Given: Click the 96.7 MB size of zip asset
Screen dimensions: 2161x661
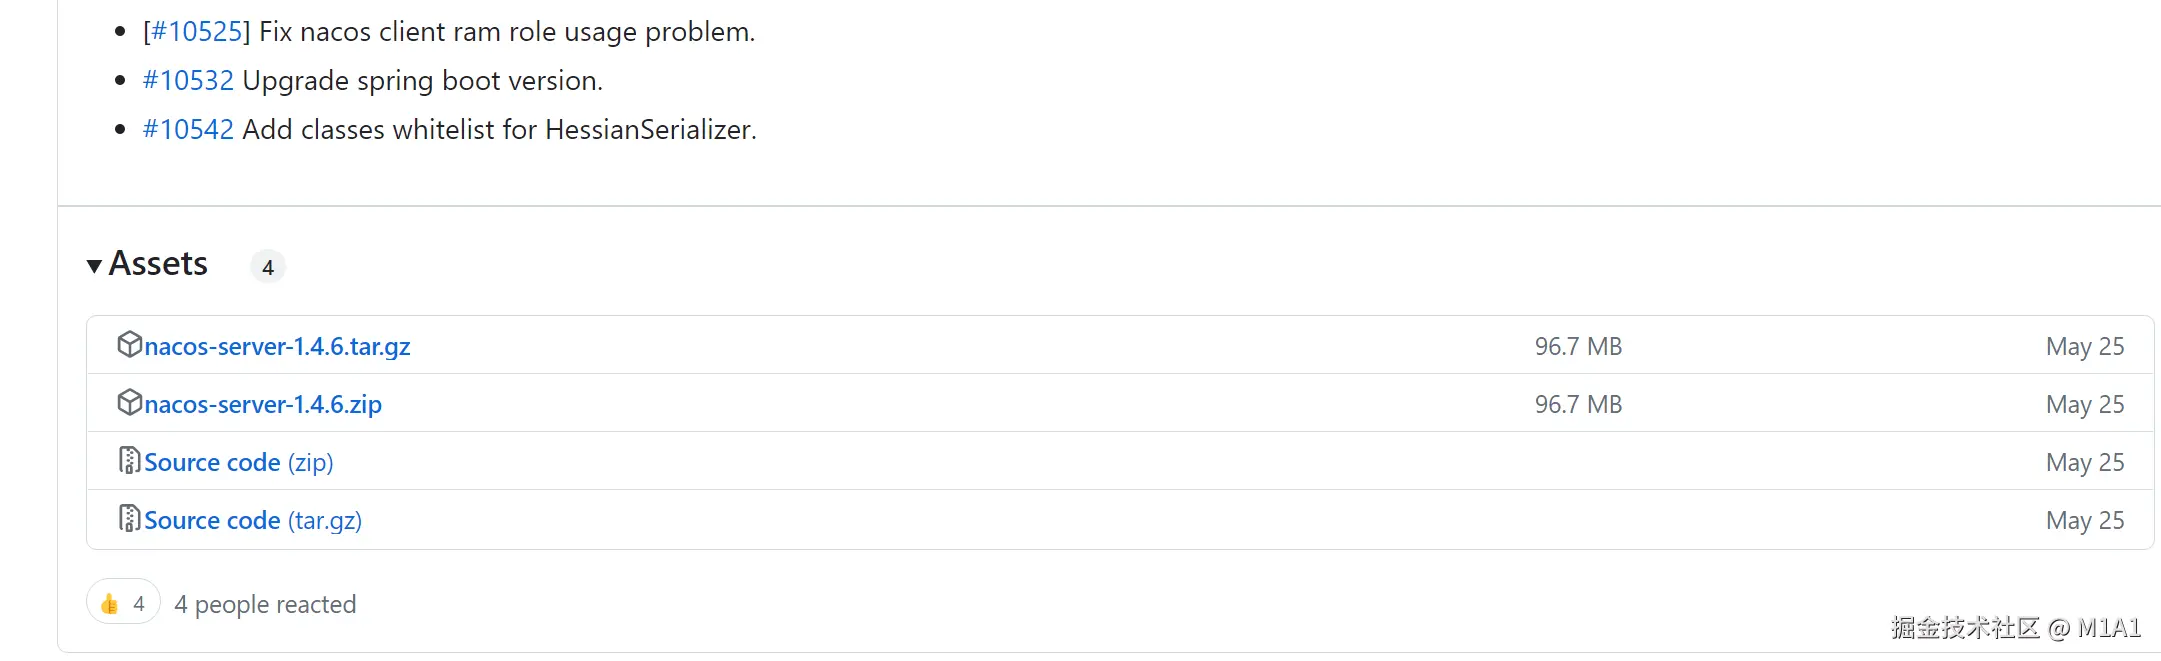Looking at the screenshot, I should [x=1578, y=405].
